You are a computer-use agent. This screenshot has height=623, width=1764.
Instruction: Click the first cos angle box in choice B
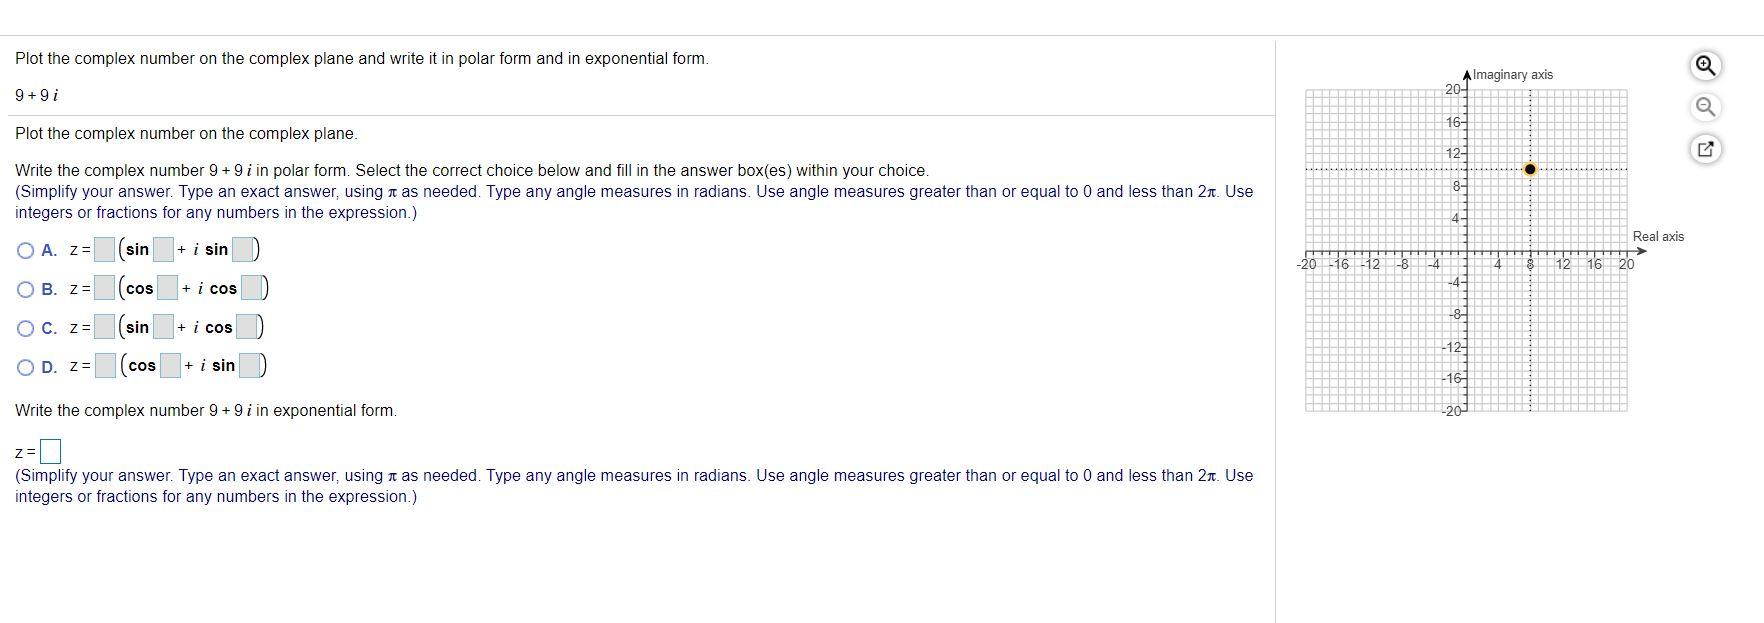pyautogui.click(x=166, y=287)
